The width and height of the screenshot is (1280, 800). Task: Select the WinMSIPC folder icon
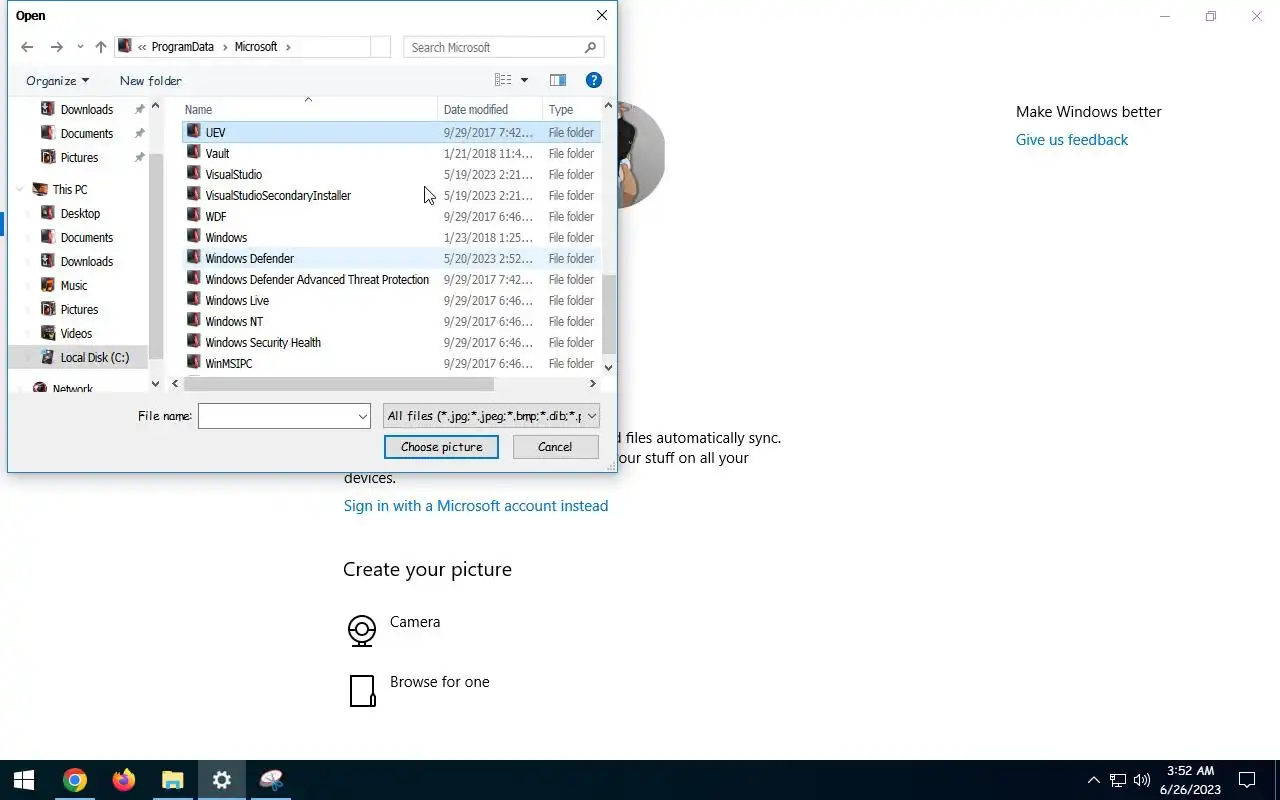tap(194, 363)
